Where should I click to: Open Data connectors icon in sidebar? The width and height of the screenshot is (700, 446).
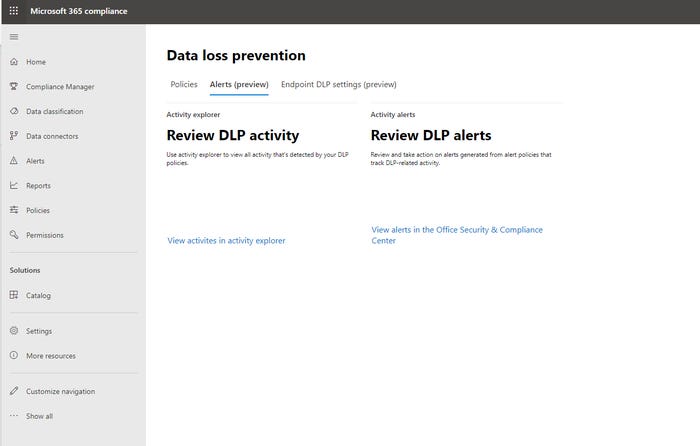[x=14, y=136]
